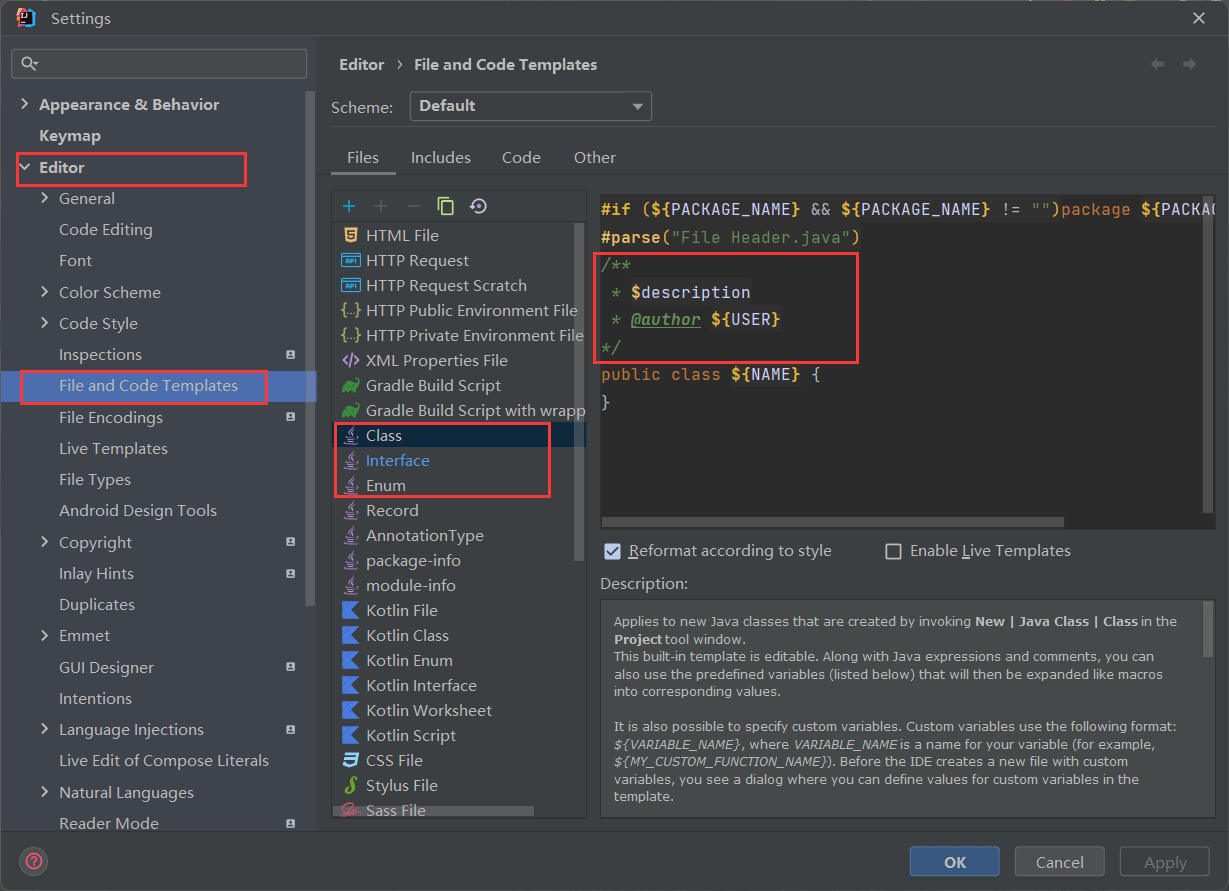This screenshot has width=1229, height=891.
Task: Open help via the question mark icon
Action: pos(34,861)
